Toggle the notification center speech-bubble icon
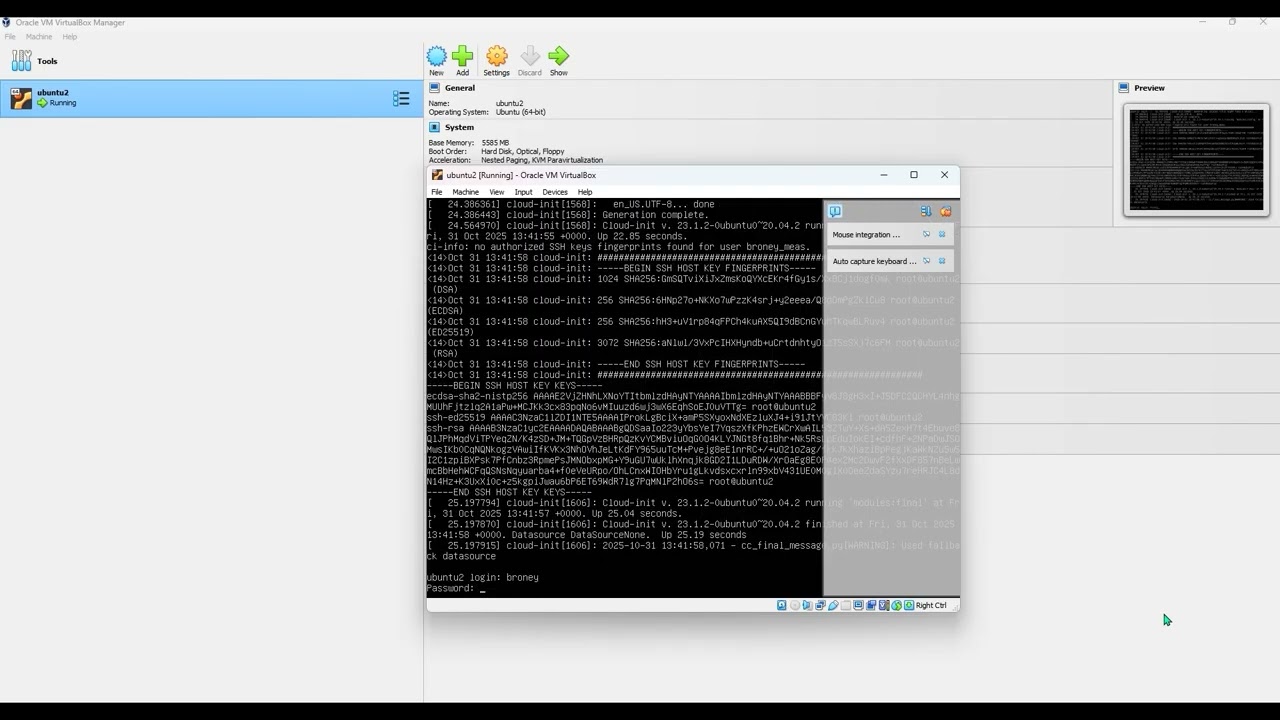Image resolution: width=1280 pixels, height=720 pixels. click(x=835, y=211)
